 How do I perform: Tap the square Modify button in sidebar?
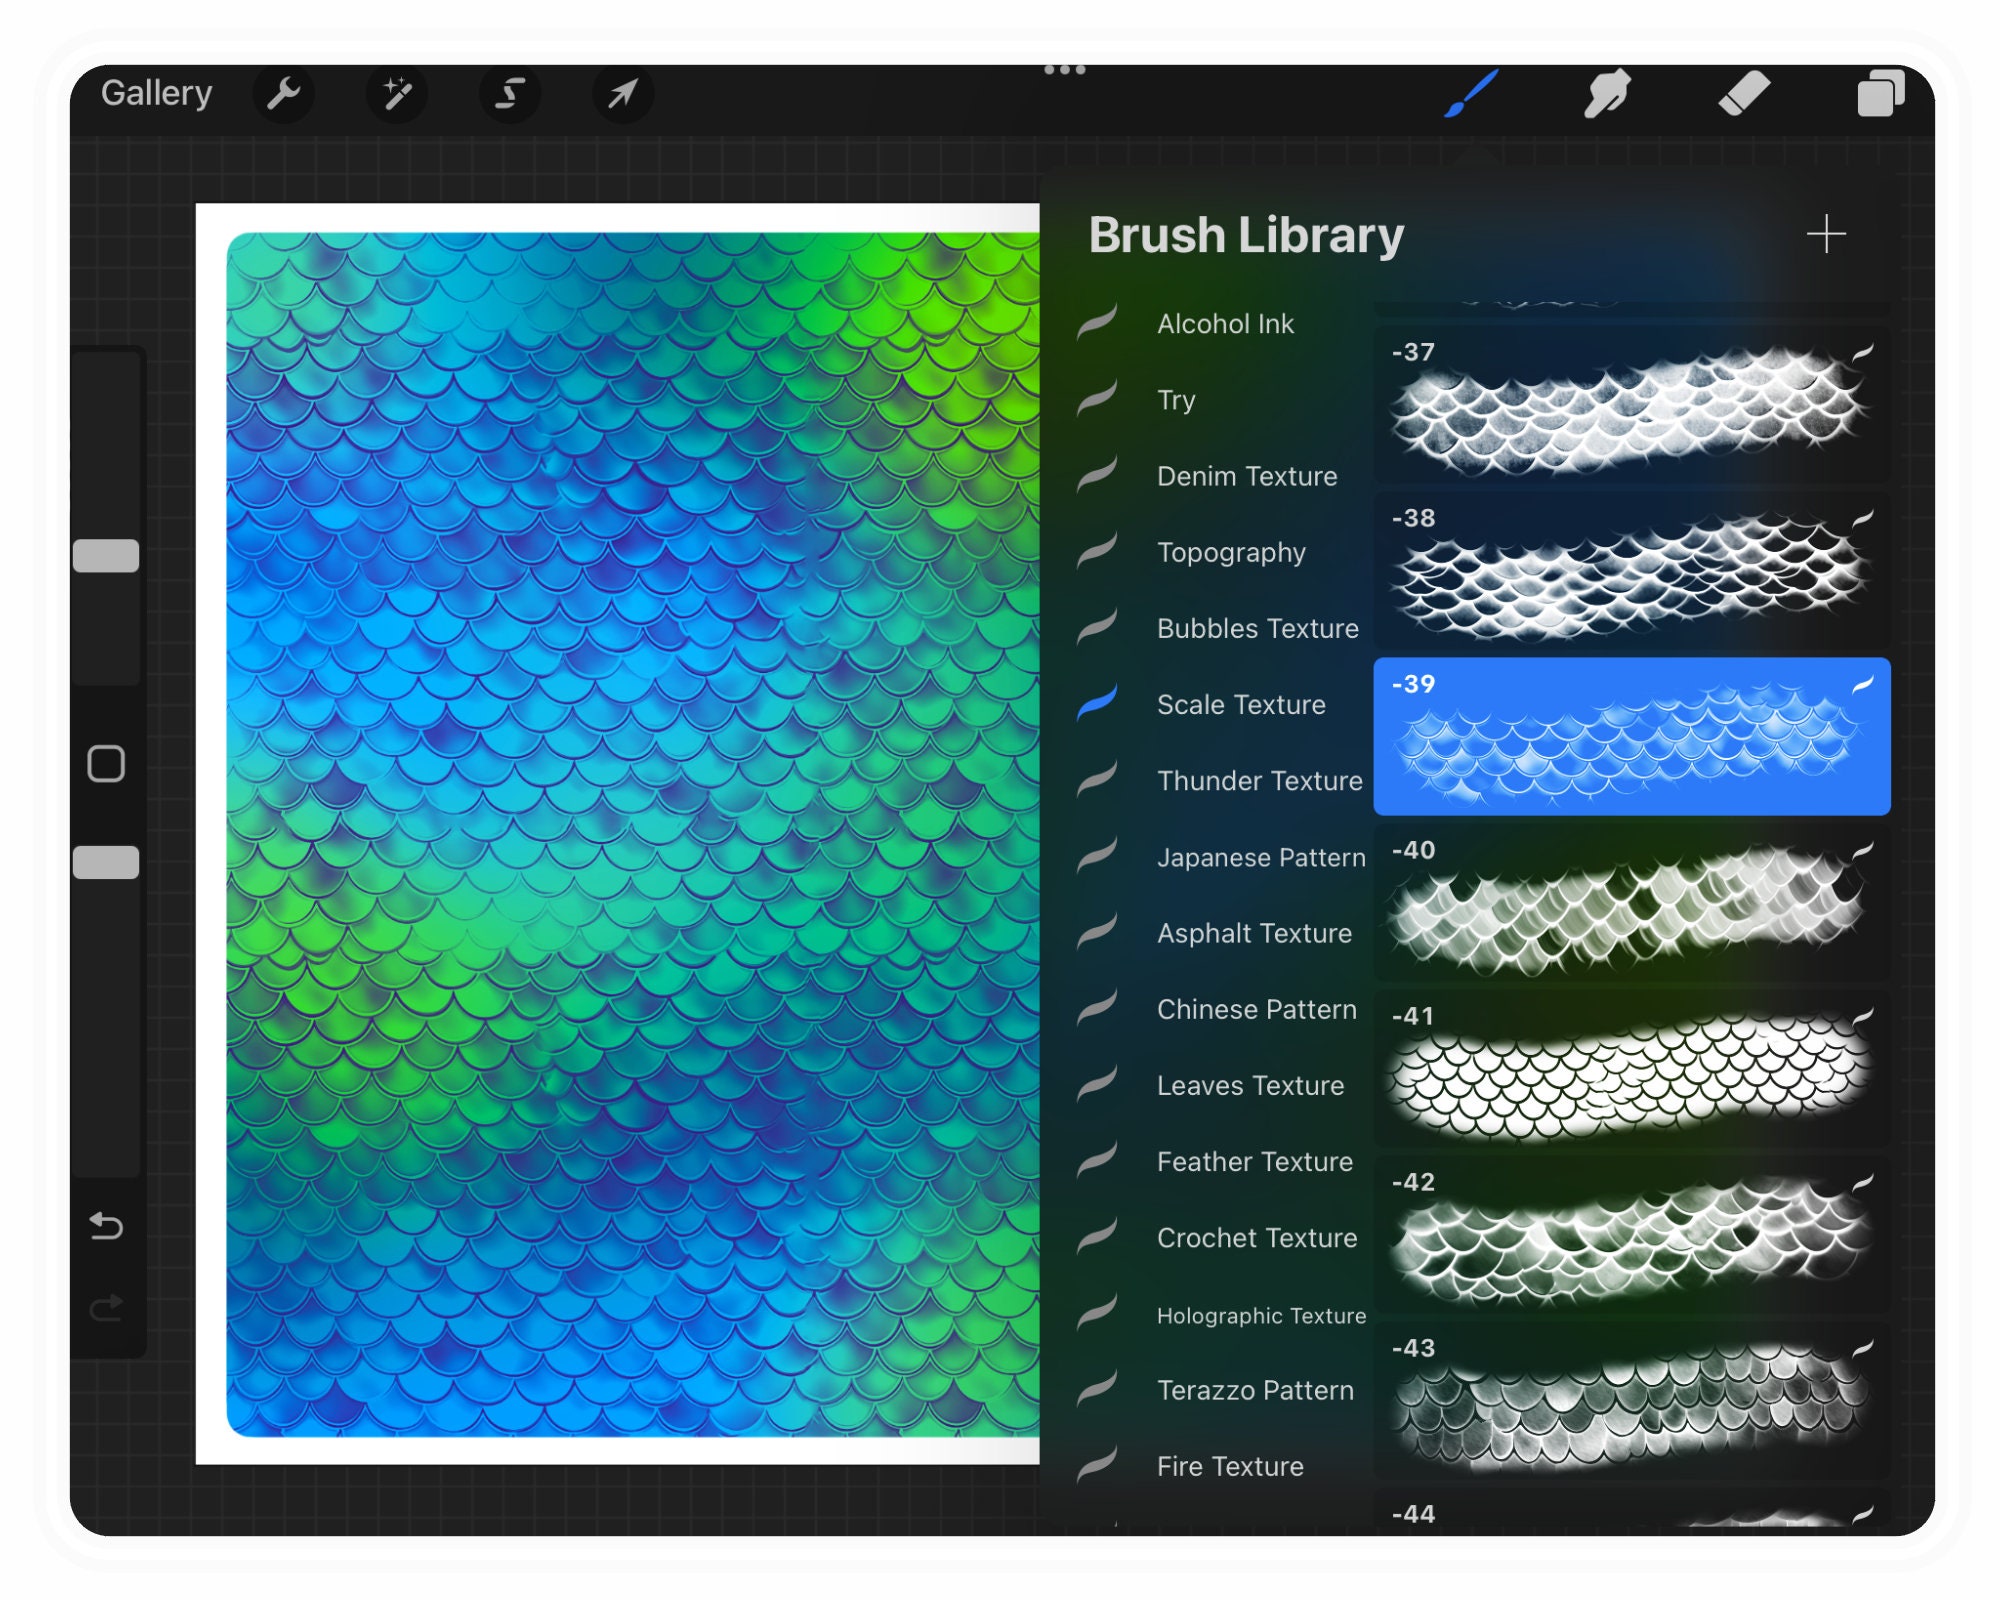point(106,764)
